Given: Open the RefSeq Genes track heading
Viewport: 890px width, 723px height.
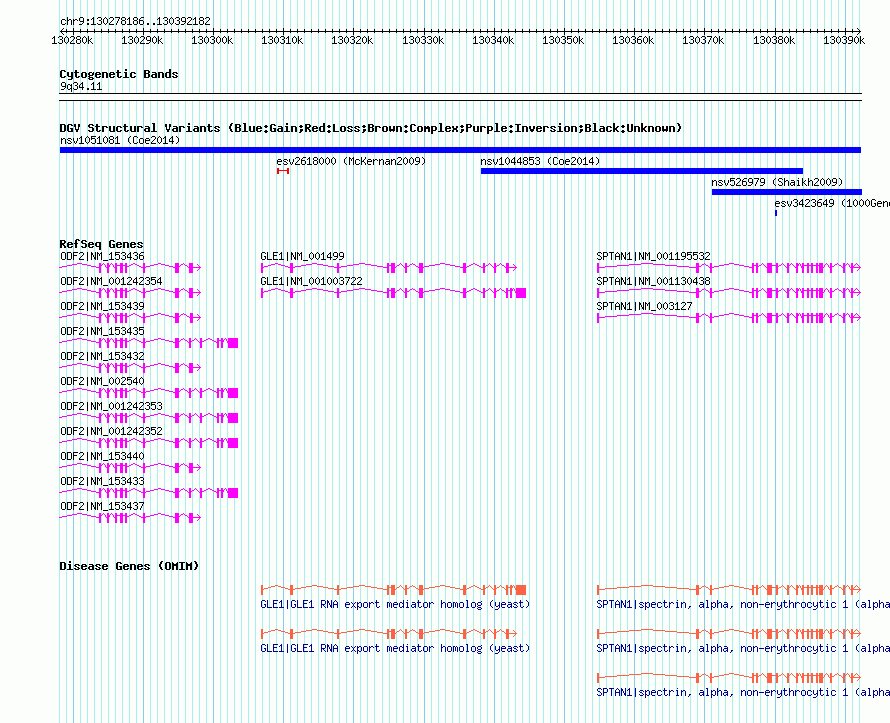Looking at the screenshot, I should (102, 244).
